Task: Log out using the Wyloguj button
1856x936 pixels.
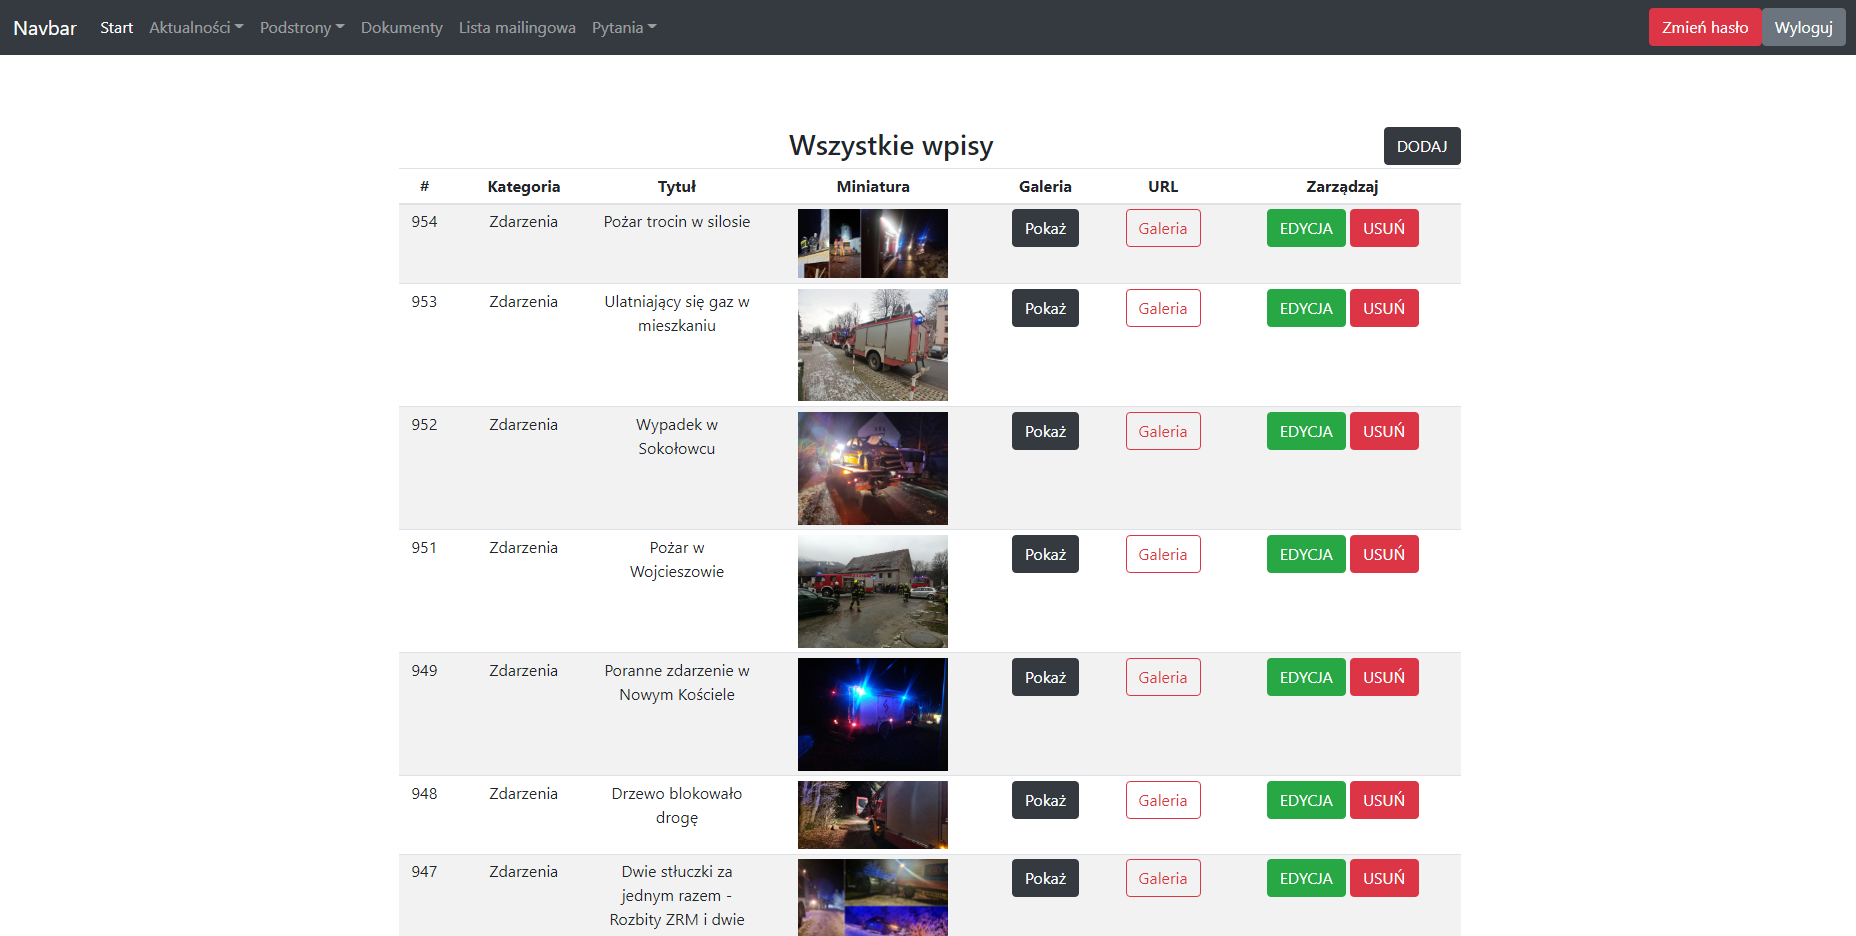Action: [x=1803, y=27]
